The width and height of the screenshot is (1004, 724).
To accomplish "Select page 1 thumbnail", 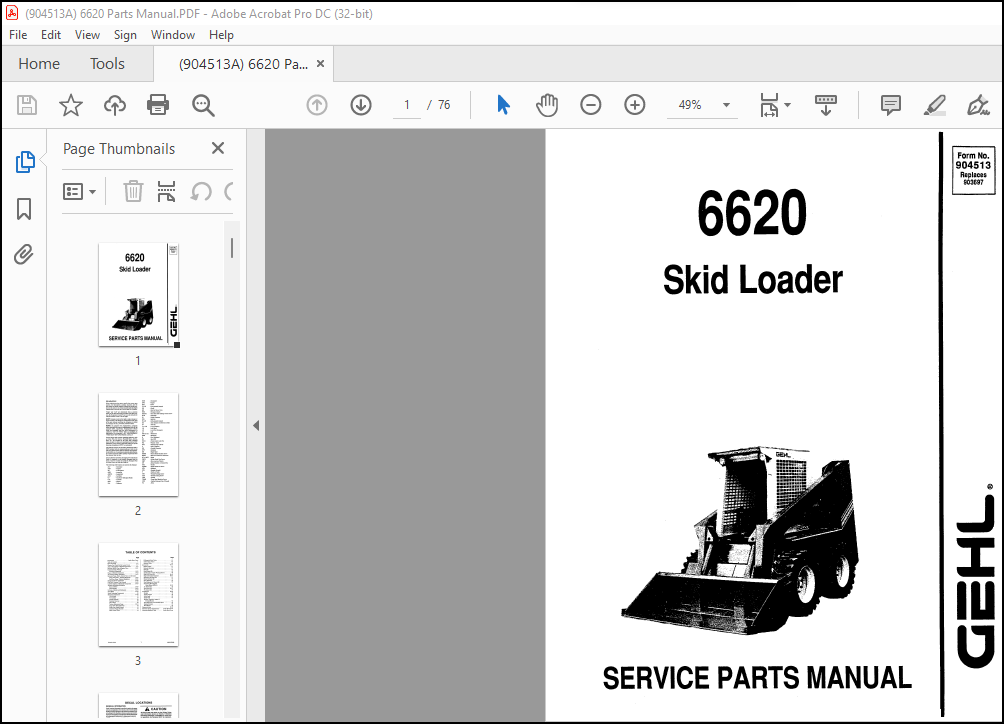I will [138, 294].
